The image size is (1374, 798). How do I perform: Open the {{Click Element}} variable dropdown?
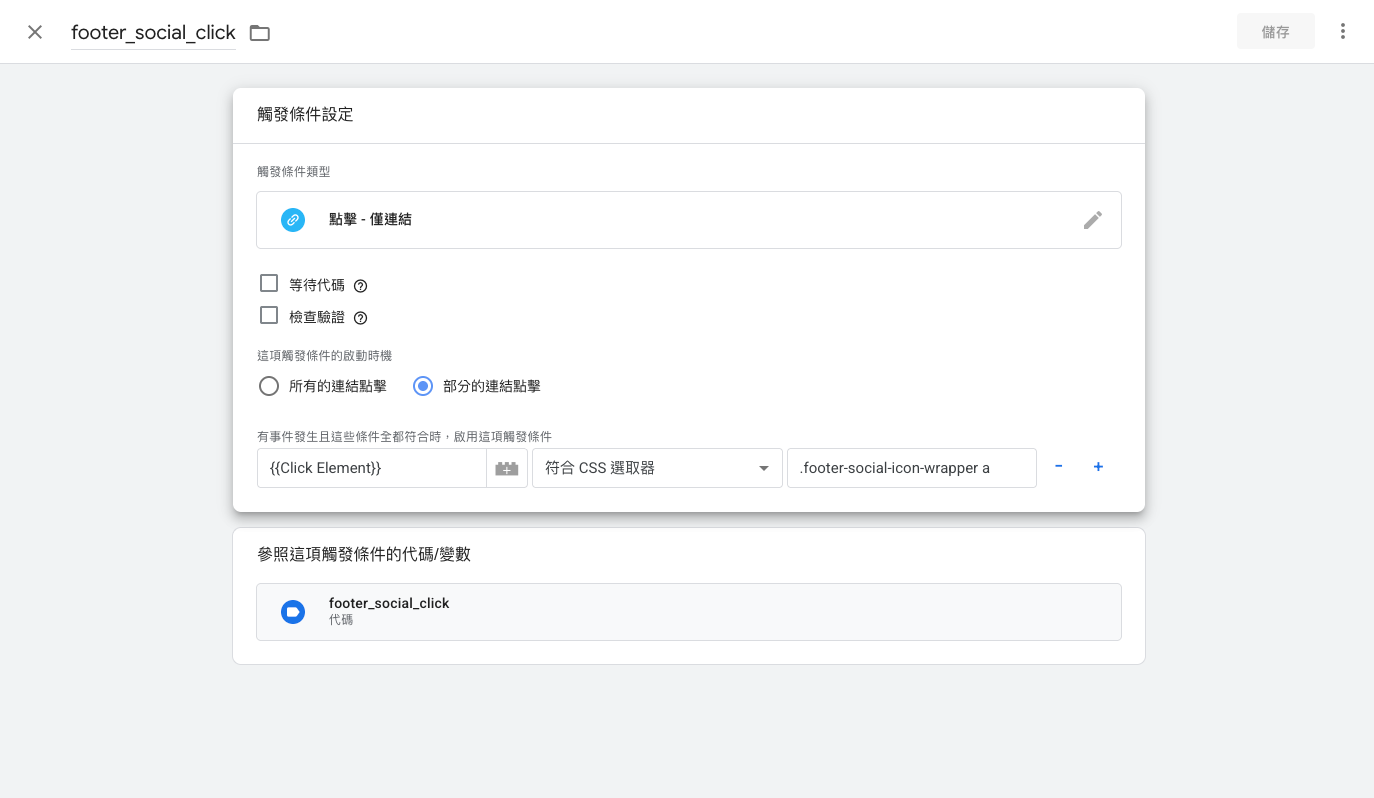pyautogui.click(x=371, y=468)
